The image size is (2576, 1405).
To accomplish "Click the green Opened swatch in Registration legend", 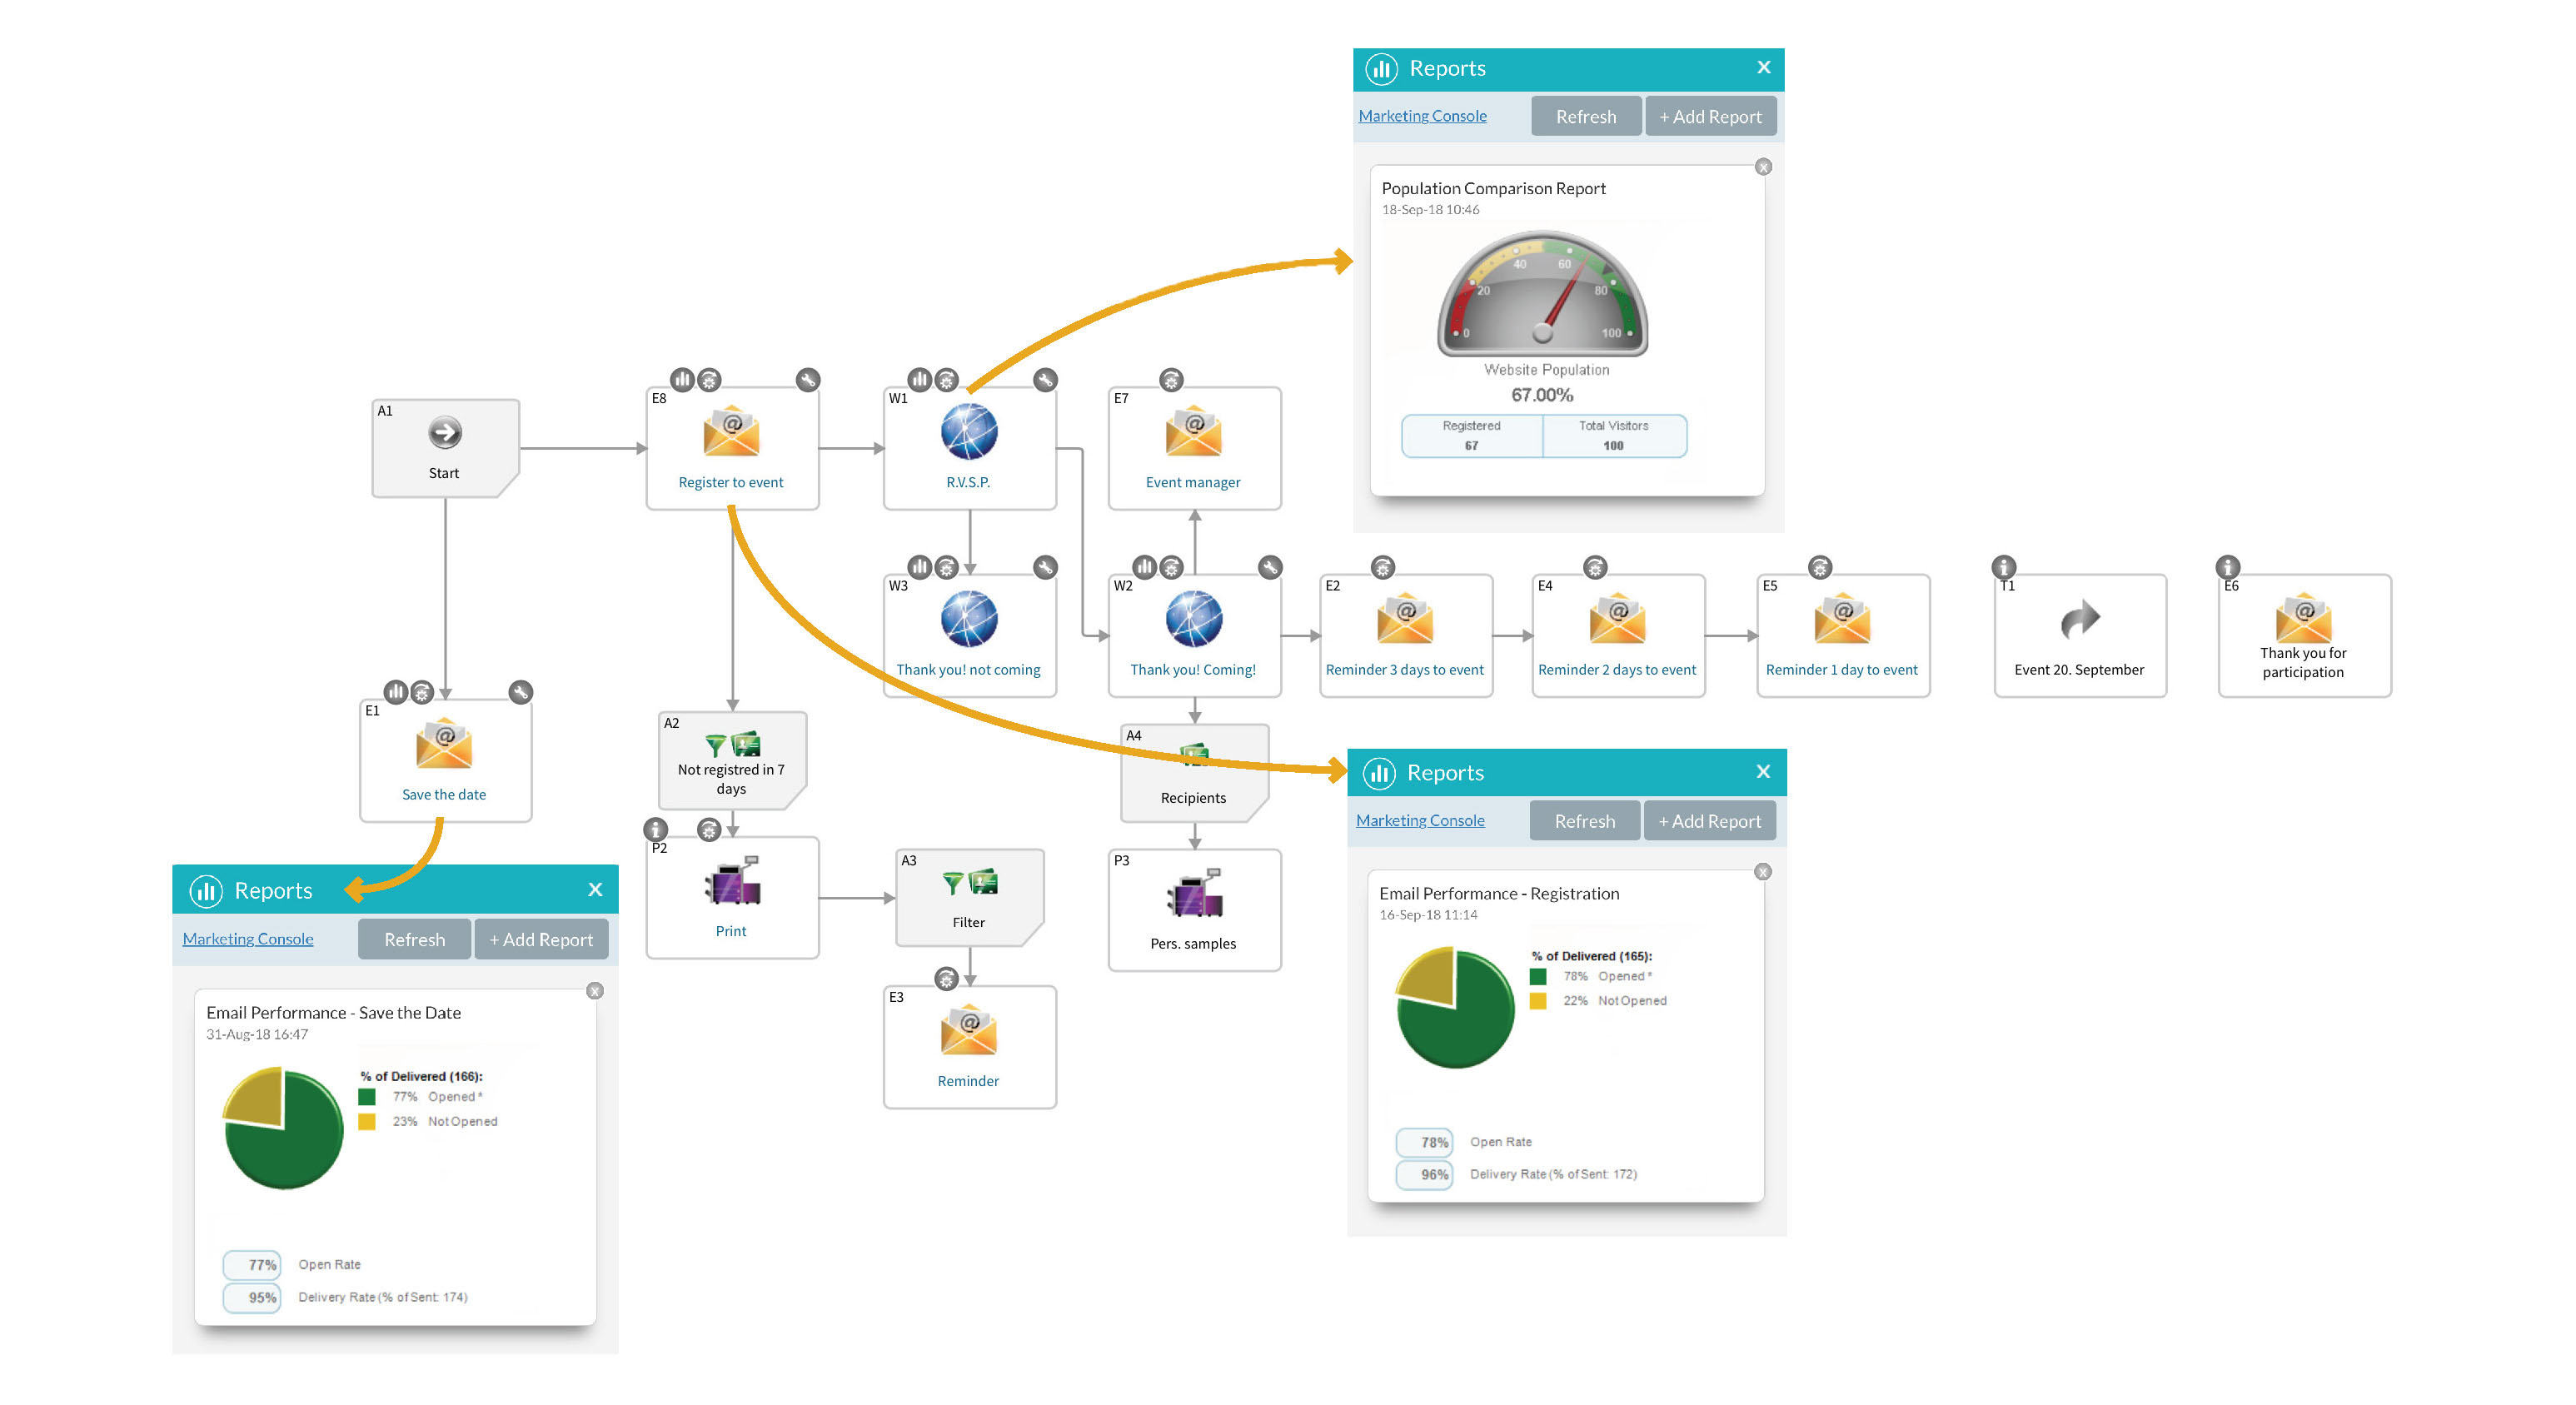I will [1538, 977].
